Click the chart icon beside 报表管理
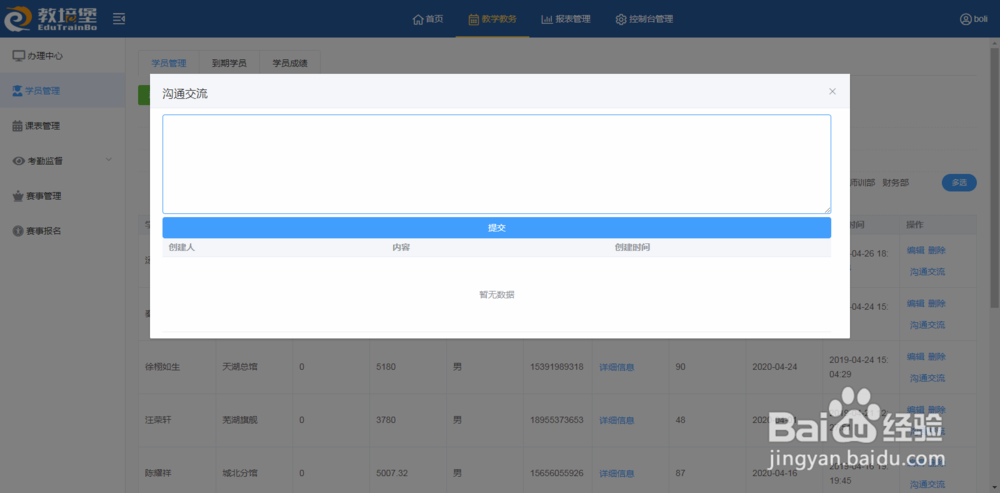This screenshot has height=493, width=1000. [x=547, y=19]
